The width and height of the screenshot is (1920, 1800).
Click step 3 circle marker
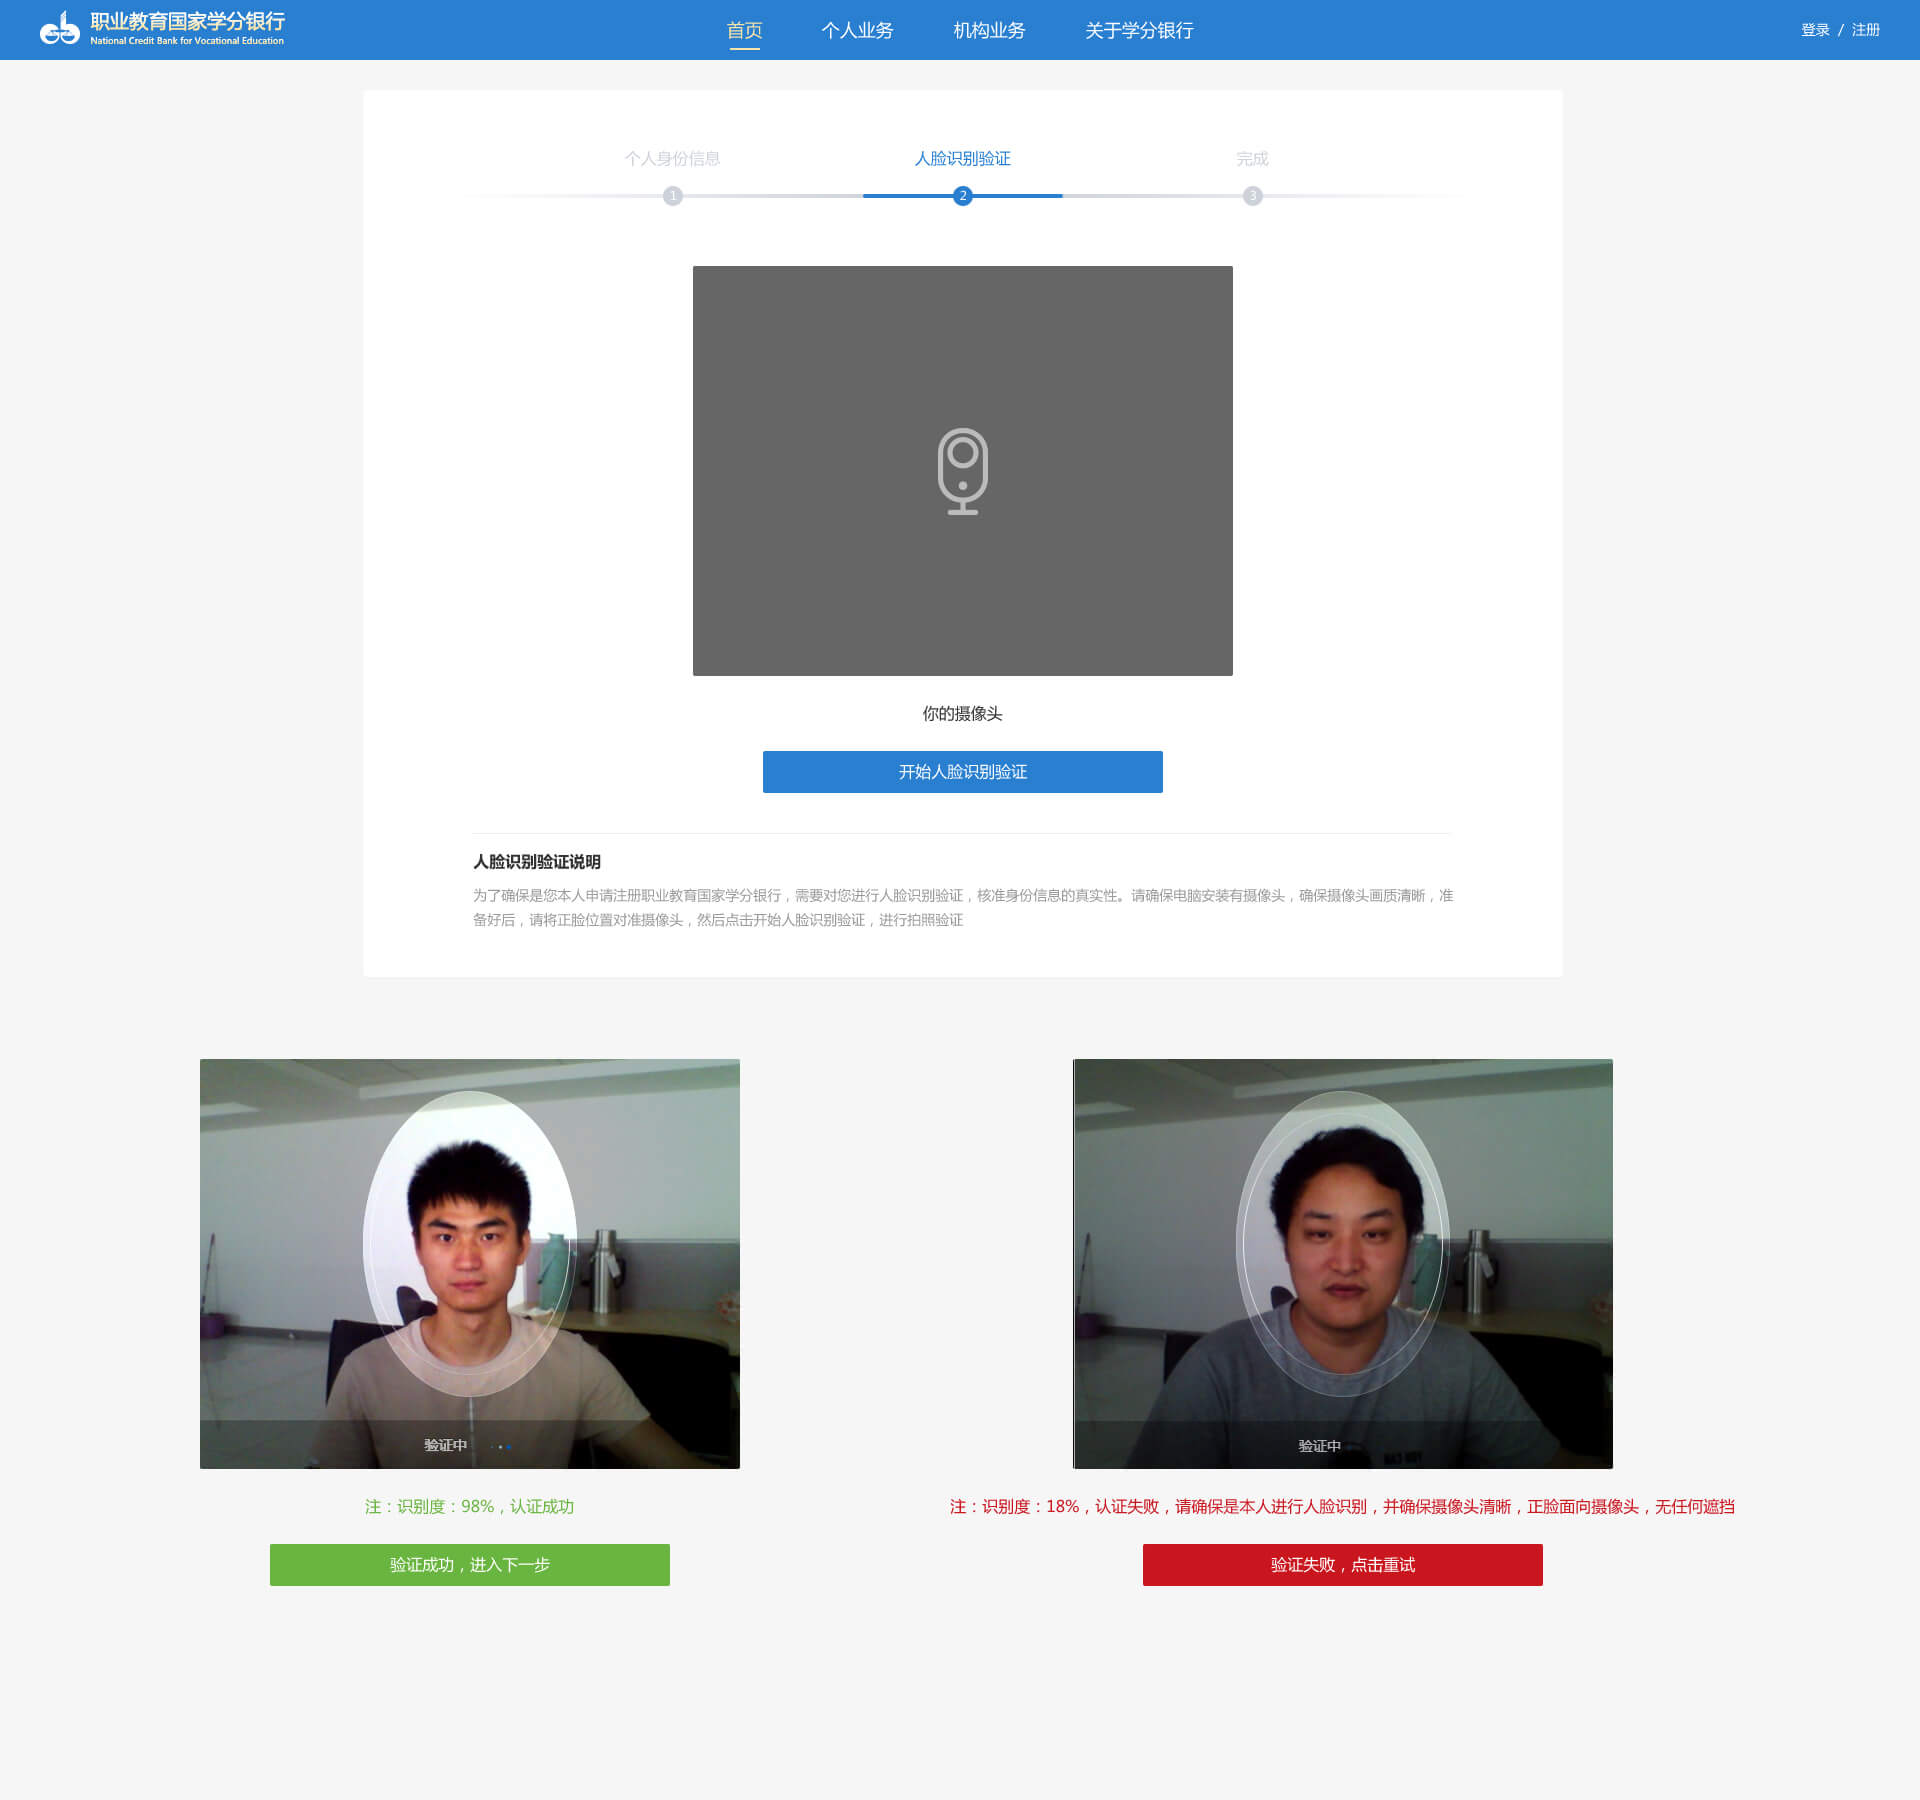coord(1252,196)
